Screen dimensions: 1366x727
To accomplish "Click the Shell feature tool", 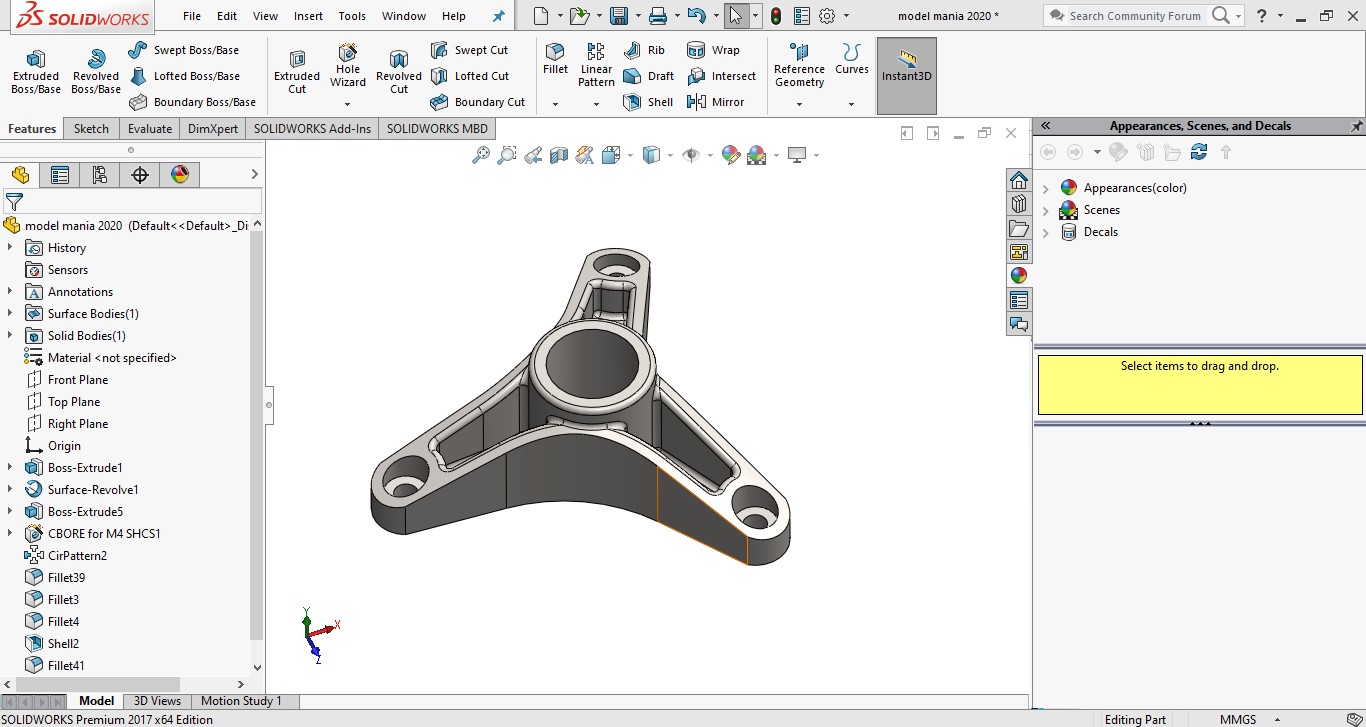I will 648,102.
